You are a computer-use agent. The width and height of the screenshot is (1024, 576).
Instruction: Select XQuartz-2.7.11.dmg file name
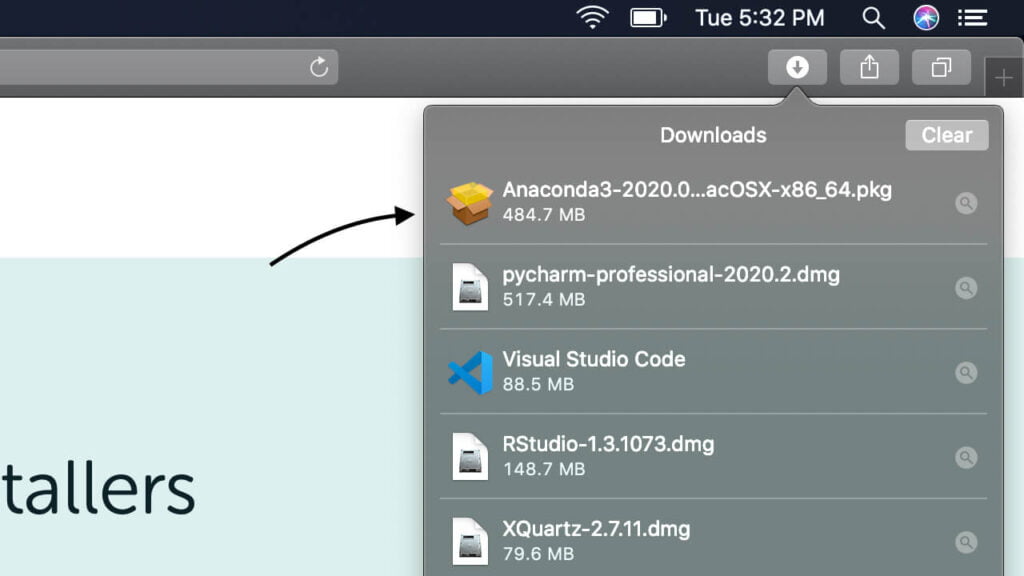pos(596,529)
